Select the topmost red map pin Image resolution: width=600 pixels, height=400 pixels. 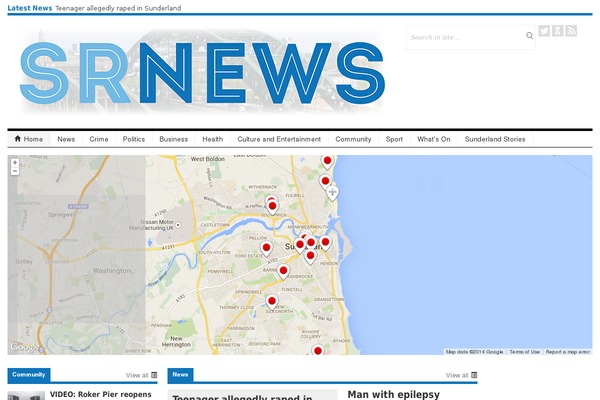[327, 162]
